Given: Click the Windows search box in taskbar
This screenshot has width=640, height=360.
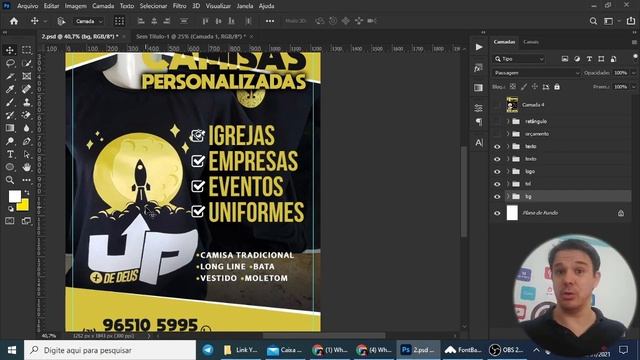Looking at the screenshot, I should coord(110,350).
